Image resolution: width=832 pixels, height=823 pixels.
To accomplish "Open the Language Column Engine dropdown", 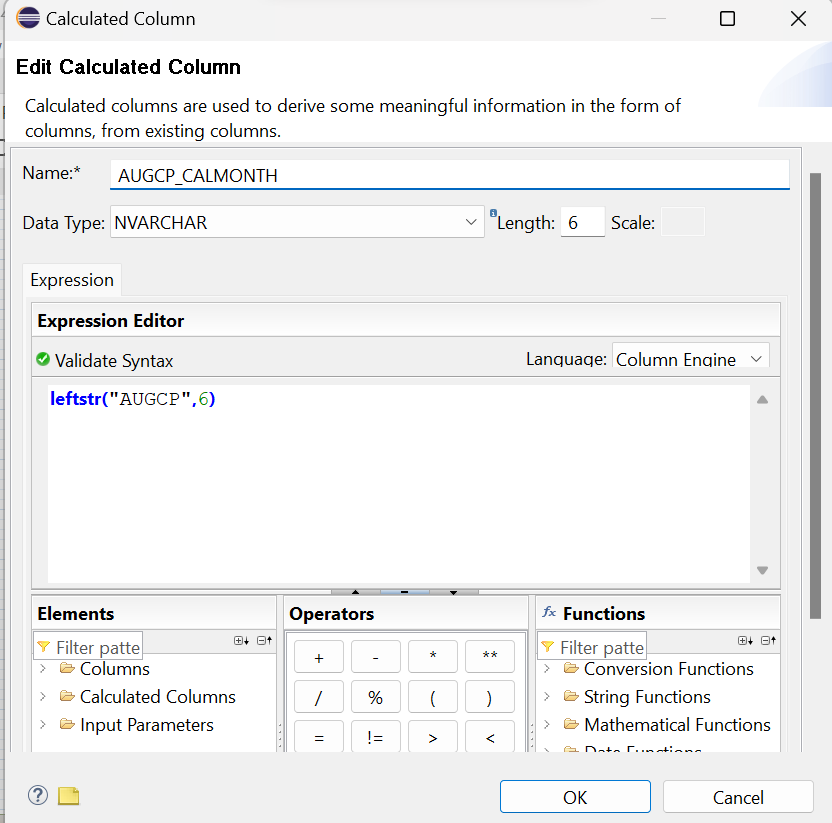I will coord(756,359).
